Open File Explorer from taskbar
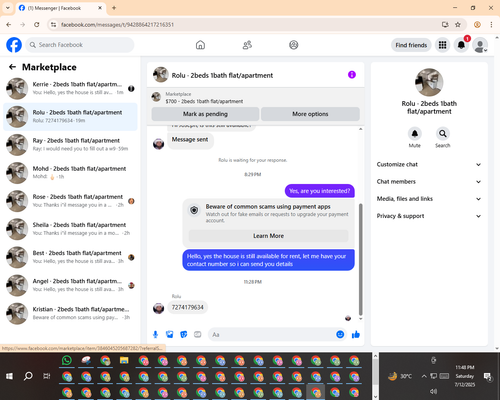Viewport: 500px width, 400px height. (x=124, y=360)
